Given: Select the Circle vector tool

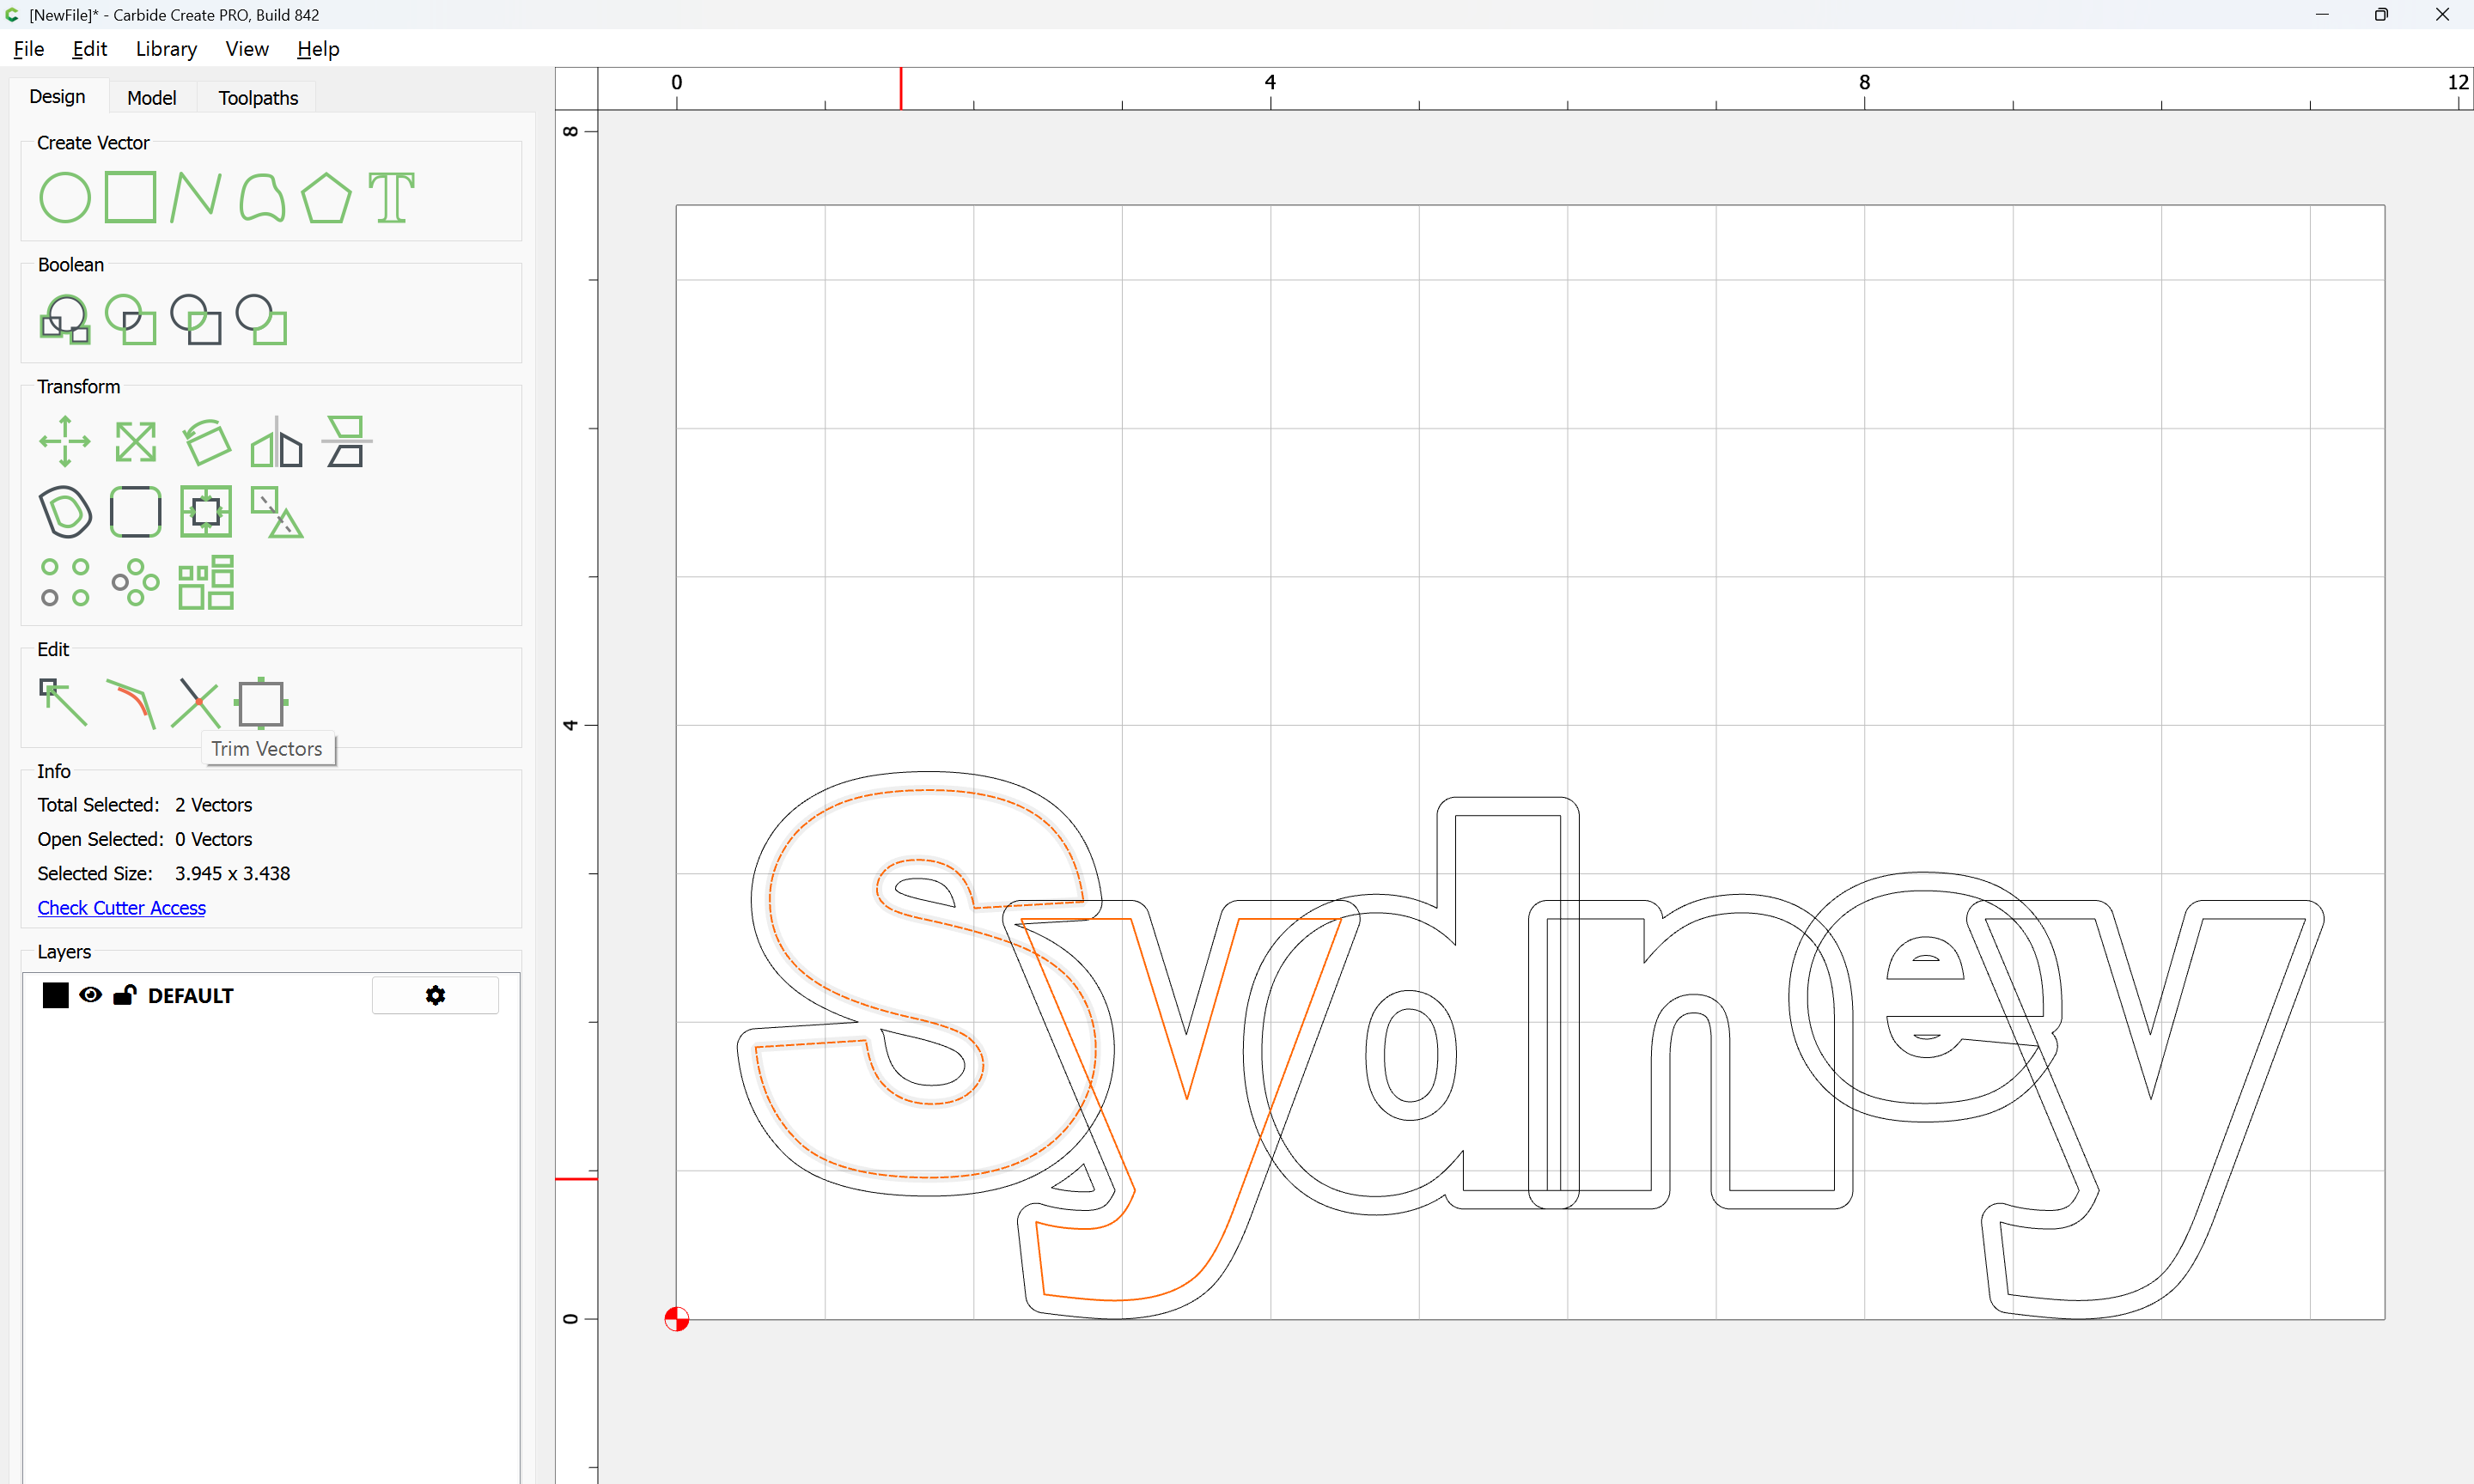Looking at the screenshot, I should pos(65,197).
